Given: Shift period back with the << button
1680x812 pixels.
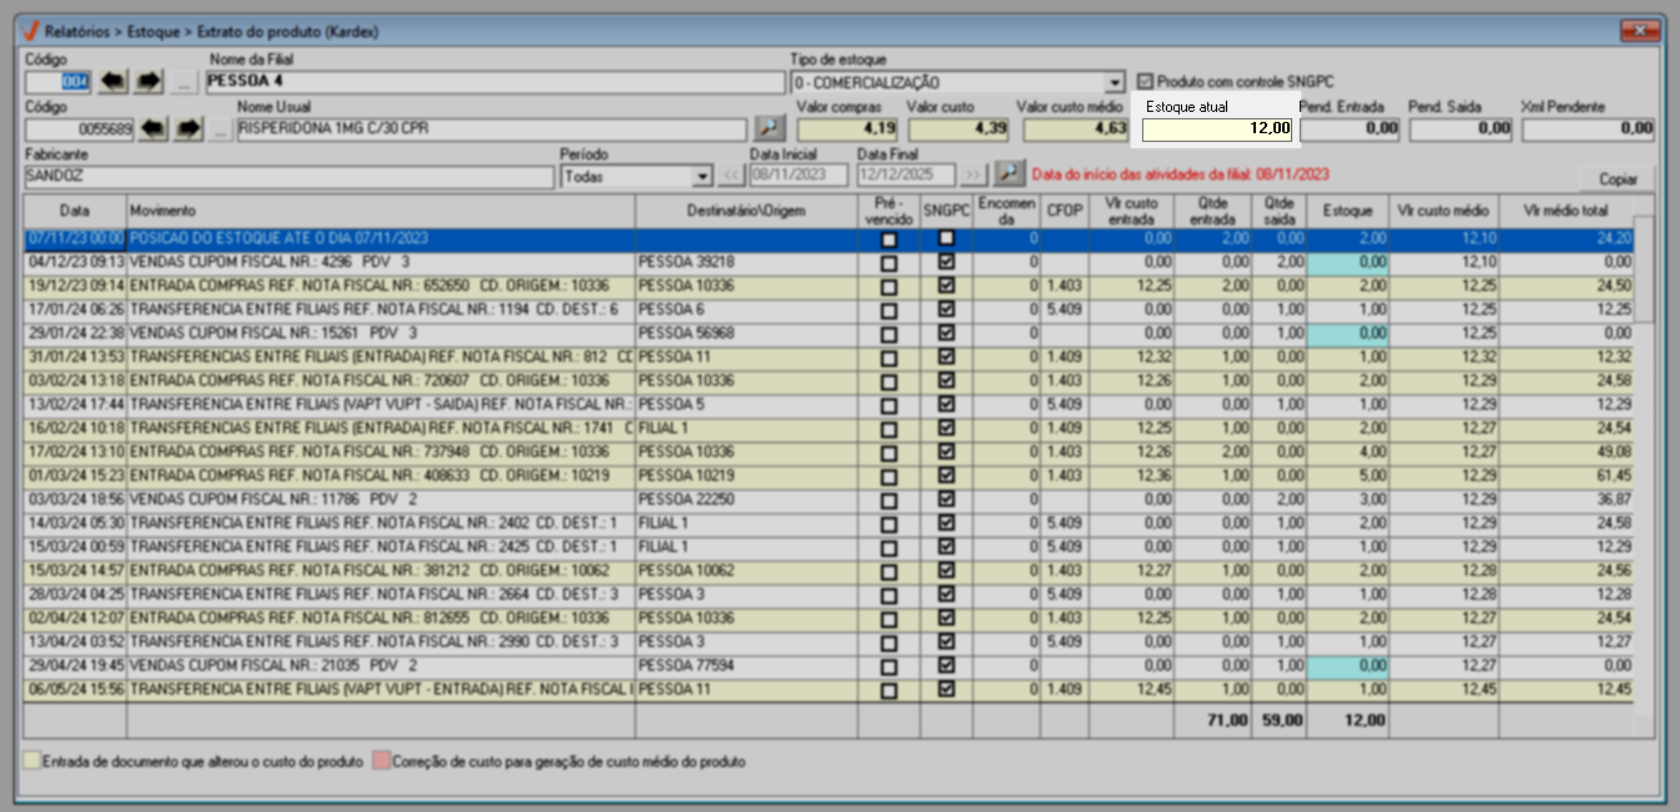Looking at the screenshot, I should point(731,176).
